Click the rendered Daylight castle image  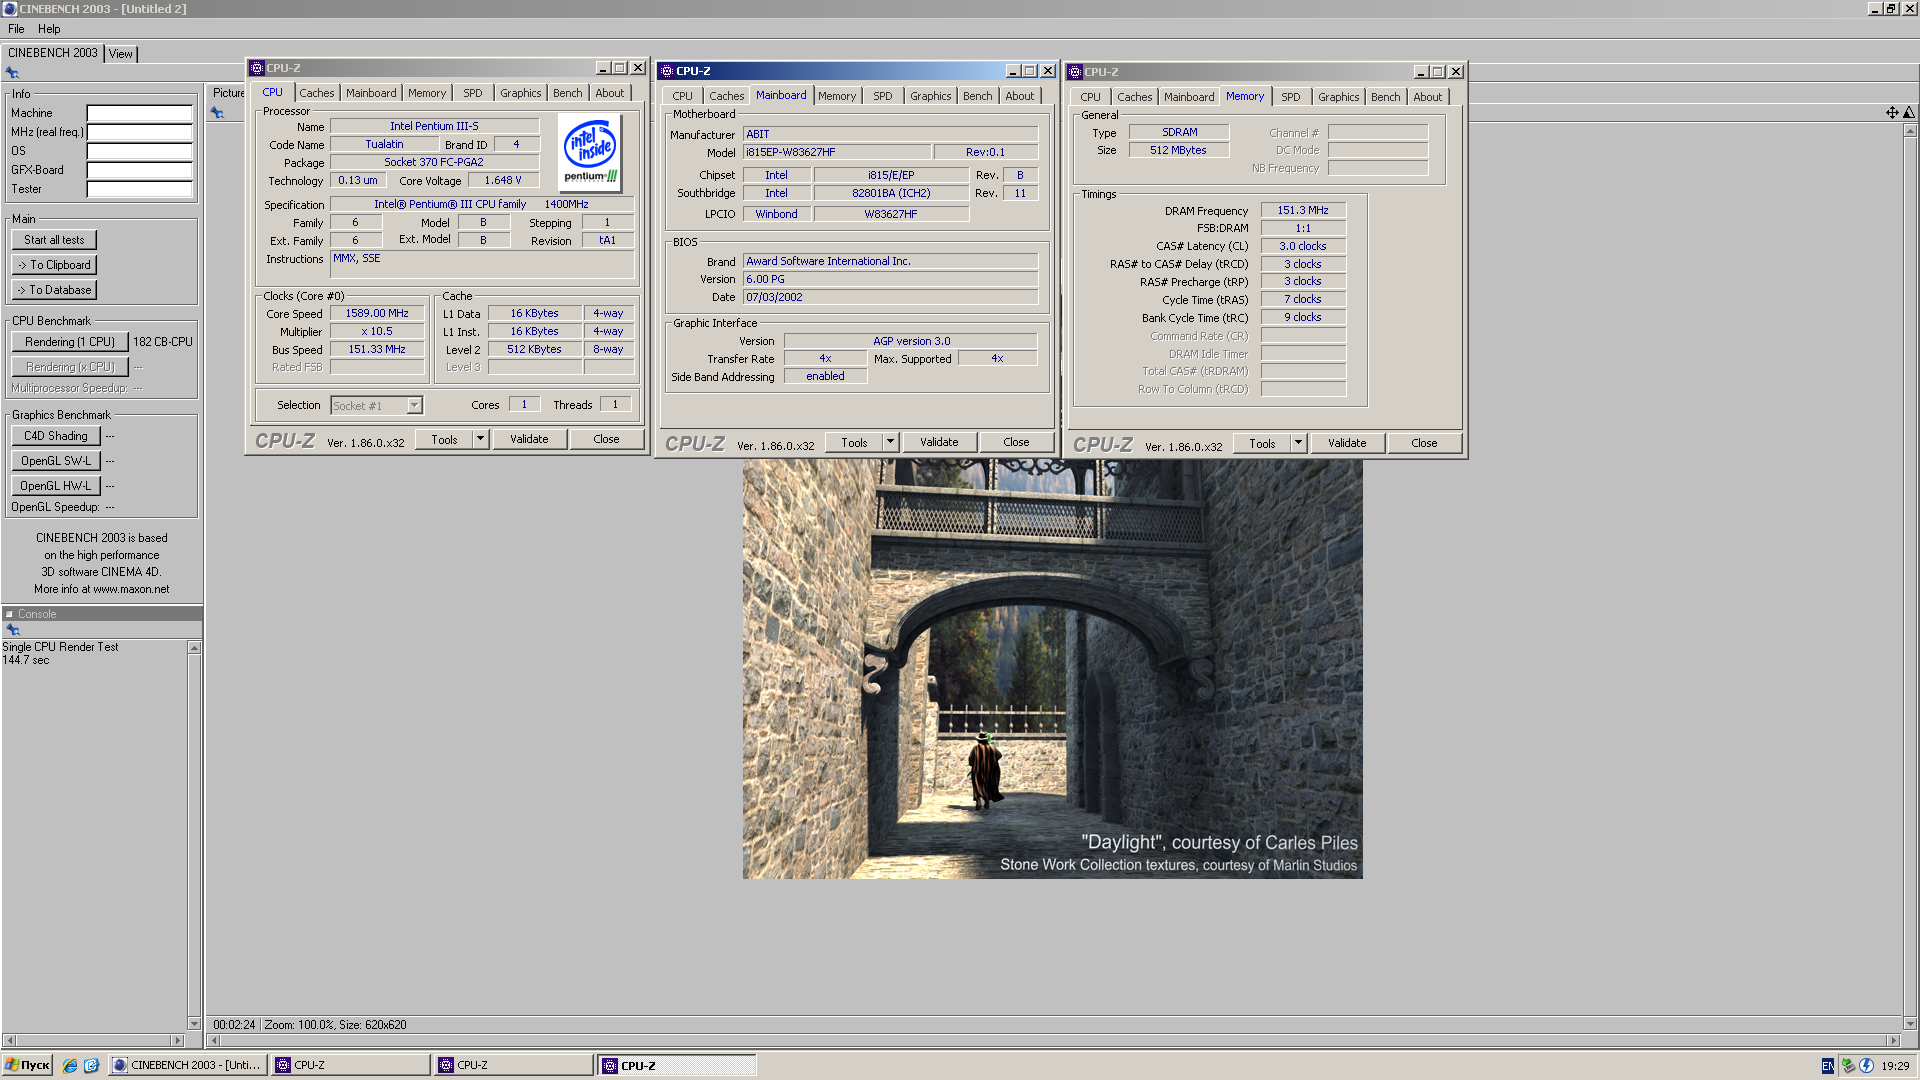pos(1052,669)
